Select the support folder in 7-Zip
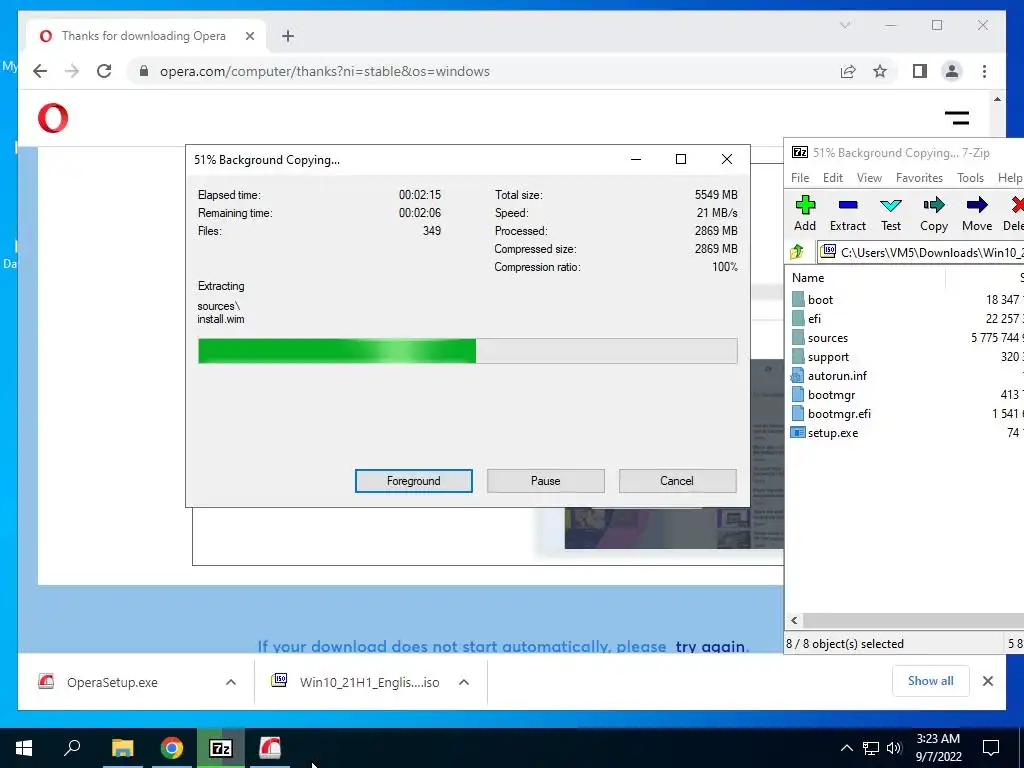This screenshot has width=1024, height=768. tap(828, 357)
